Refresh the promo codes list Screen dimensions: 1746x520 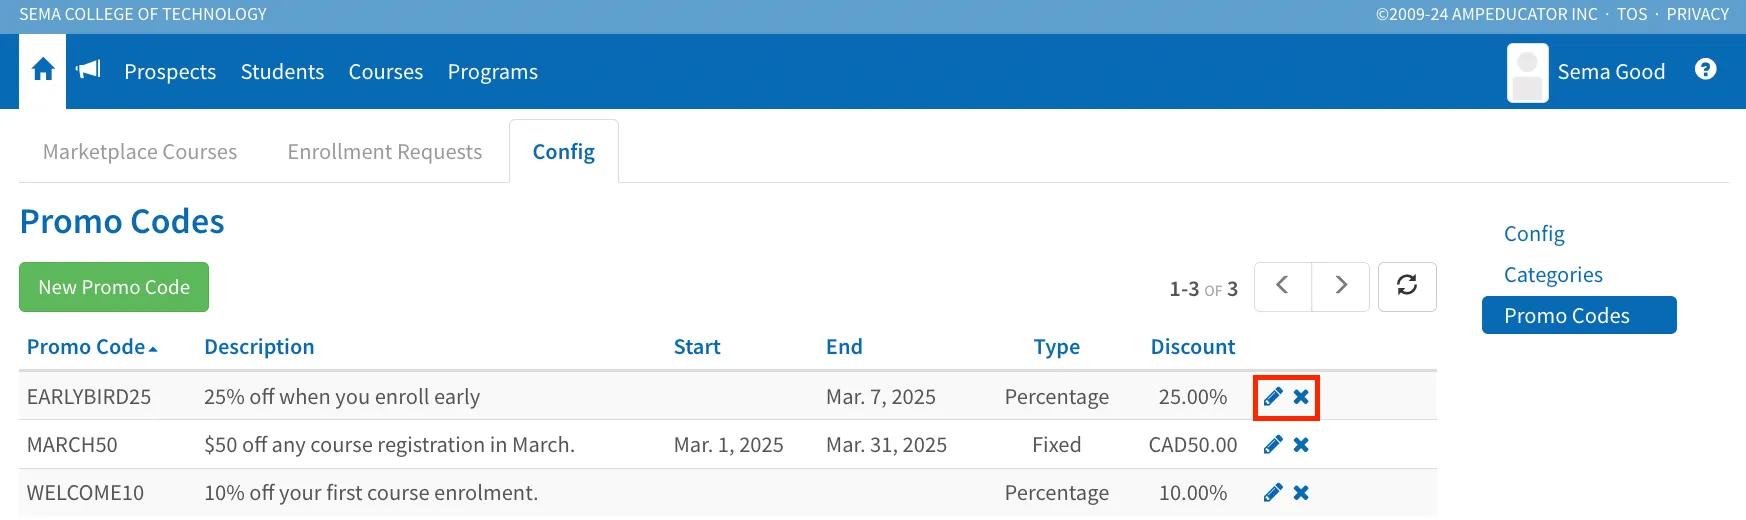pyautogui.click(x=1407, y=286)
